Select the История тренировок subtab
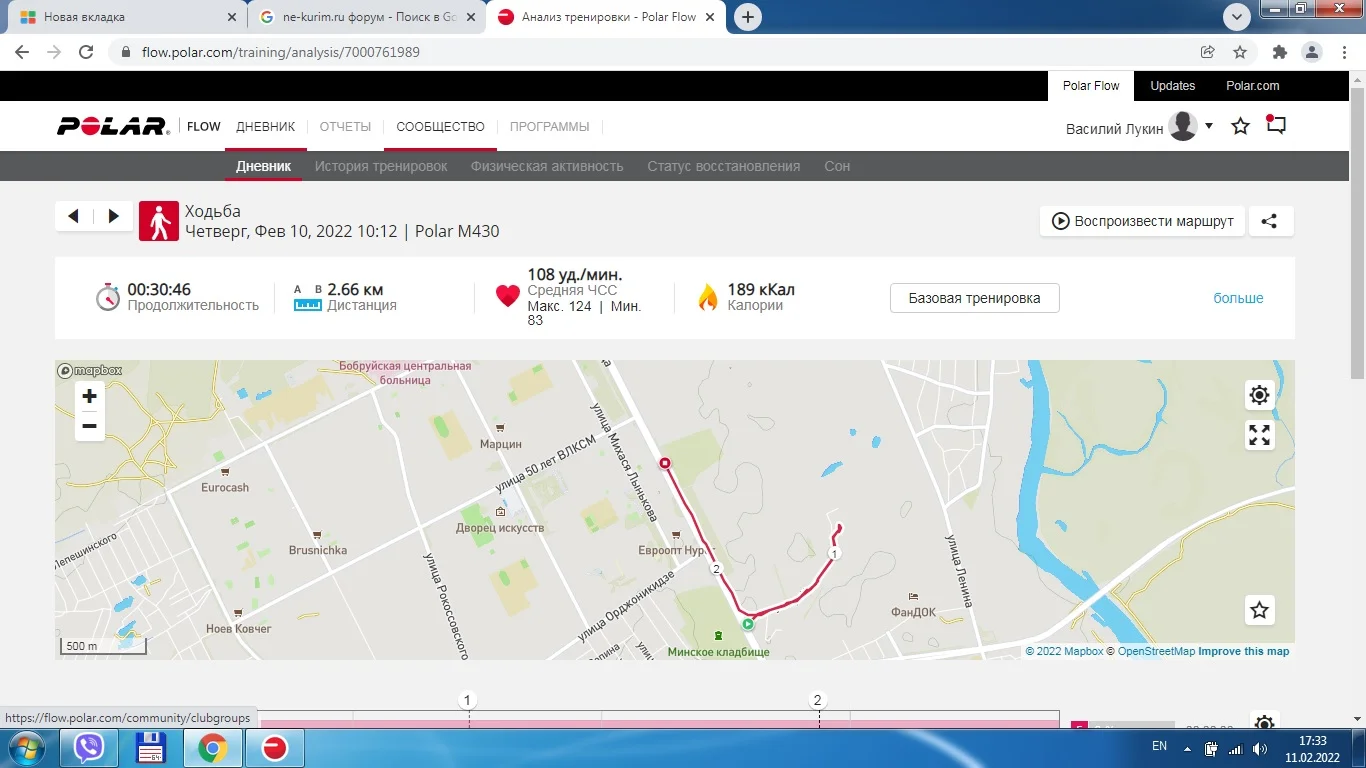1366x768 pixels. pos(381,166)
